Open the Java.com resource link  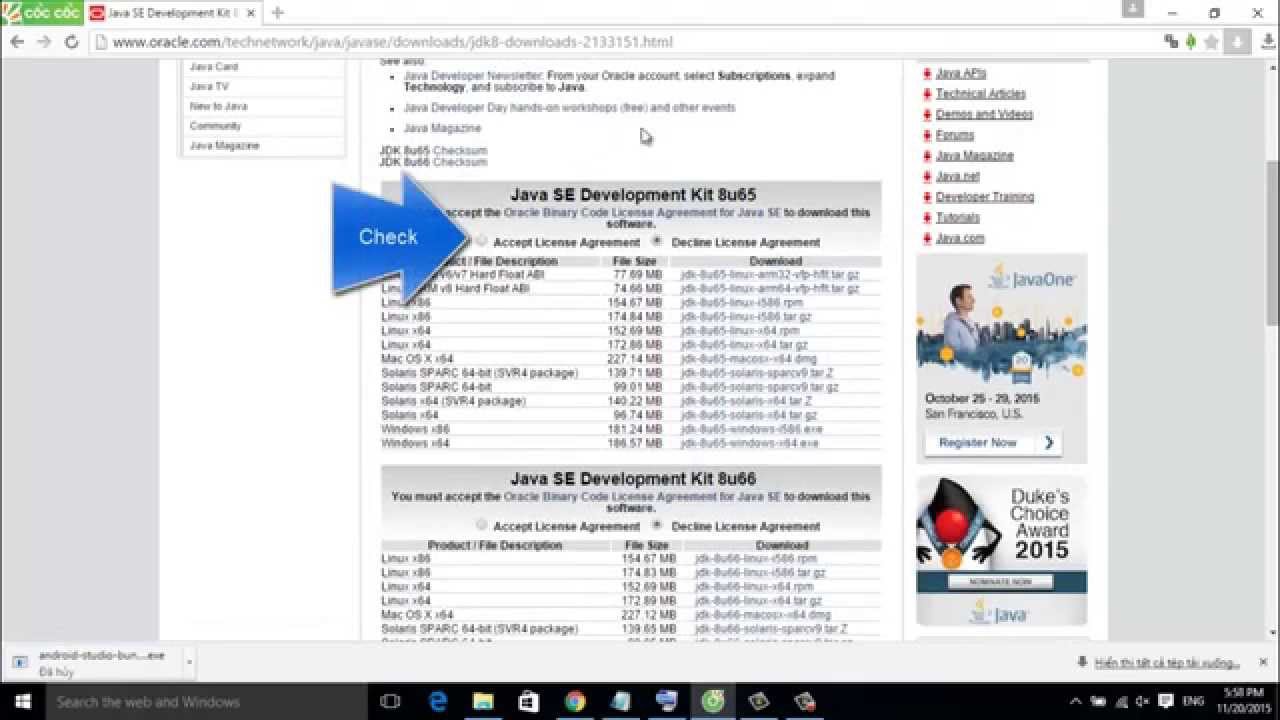pyautogui.click(x=960, y=238)
